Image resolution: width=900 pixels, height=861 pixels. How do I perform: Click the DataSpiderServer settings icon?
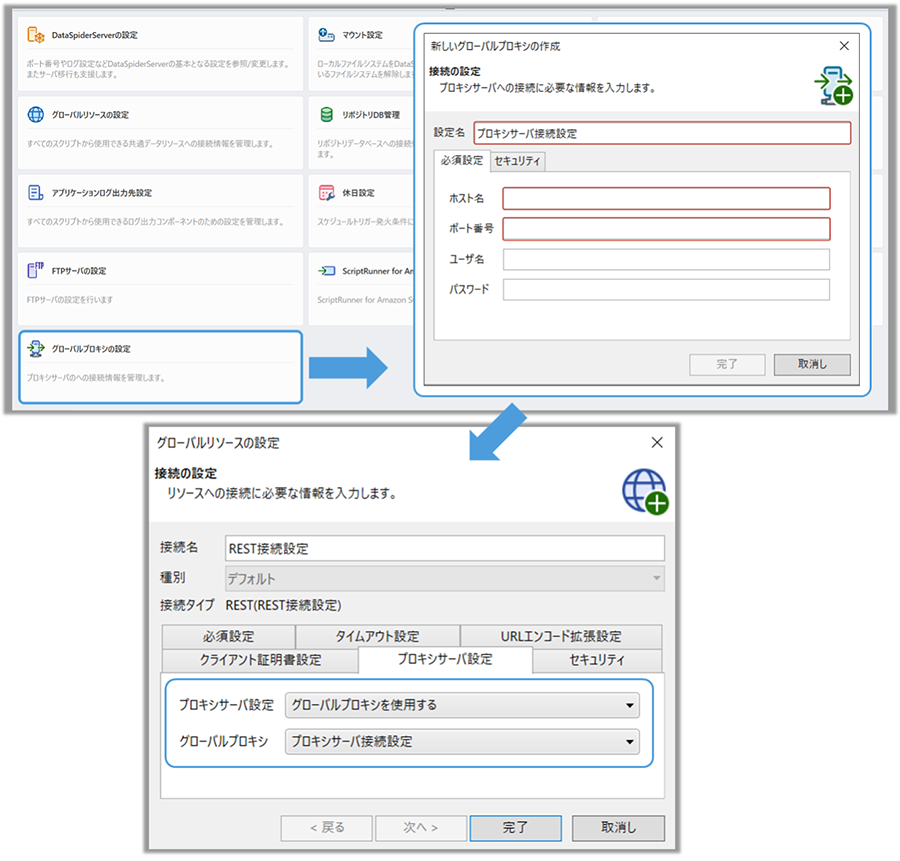37,36
